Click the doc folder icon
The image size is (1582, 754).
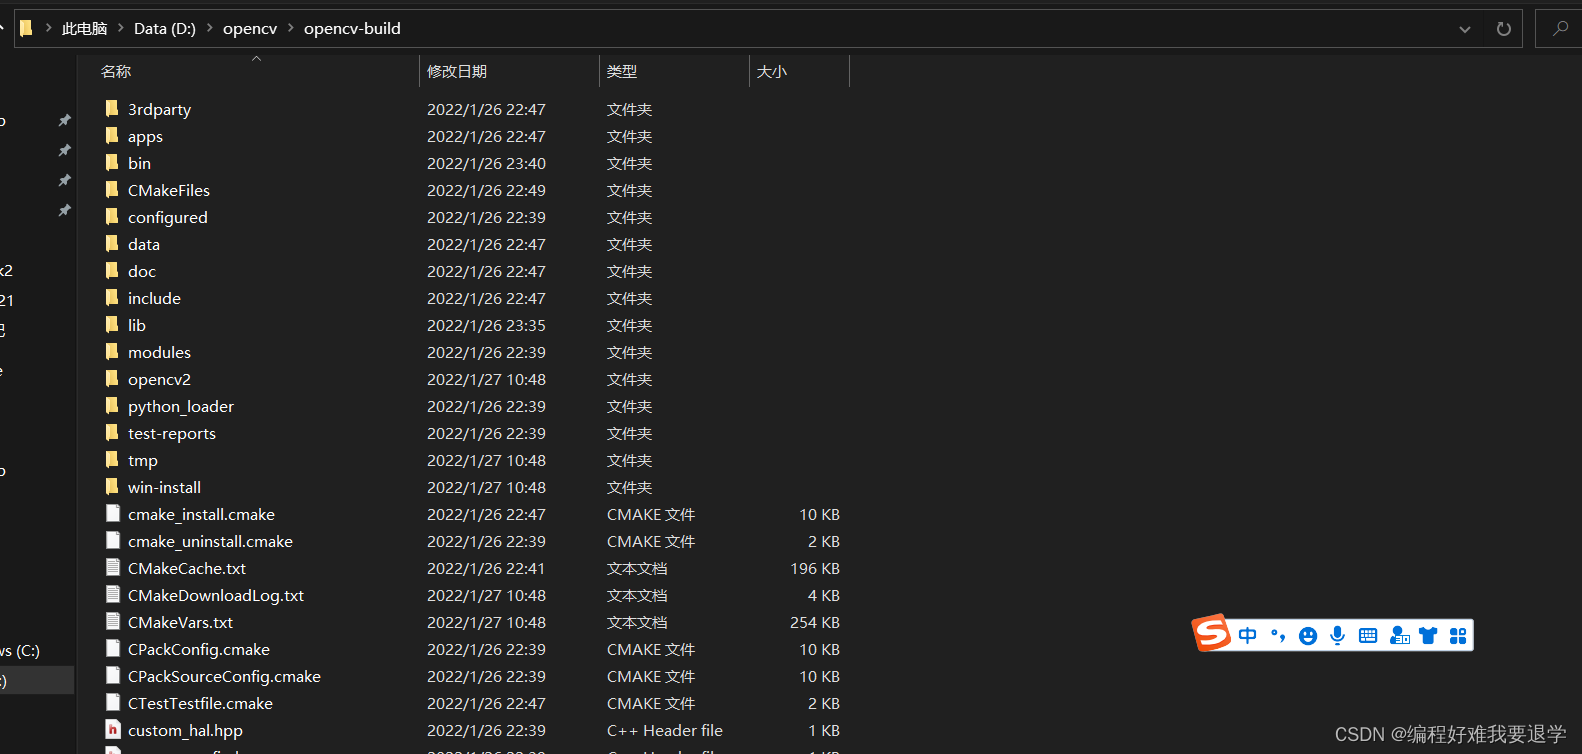(112, 270)
